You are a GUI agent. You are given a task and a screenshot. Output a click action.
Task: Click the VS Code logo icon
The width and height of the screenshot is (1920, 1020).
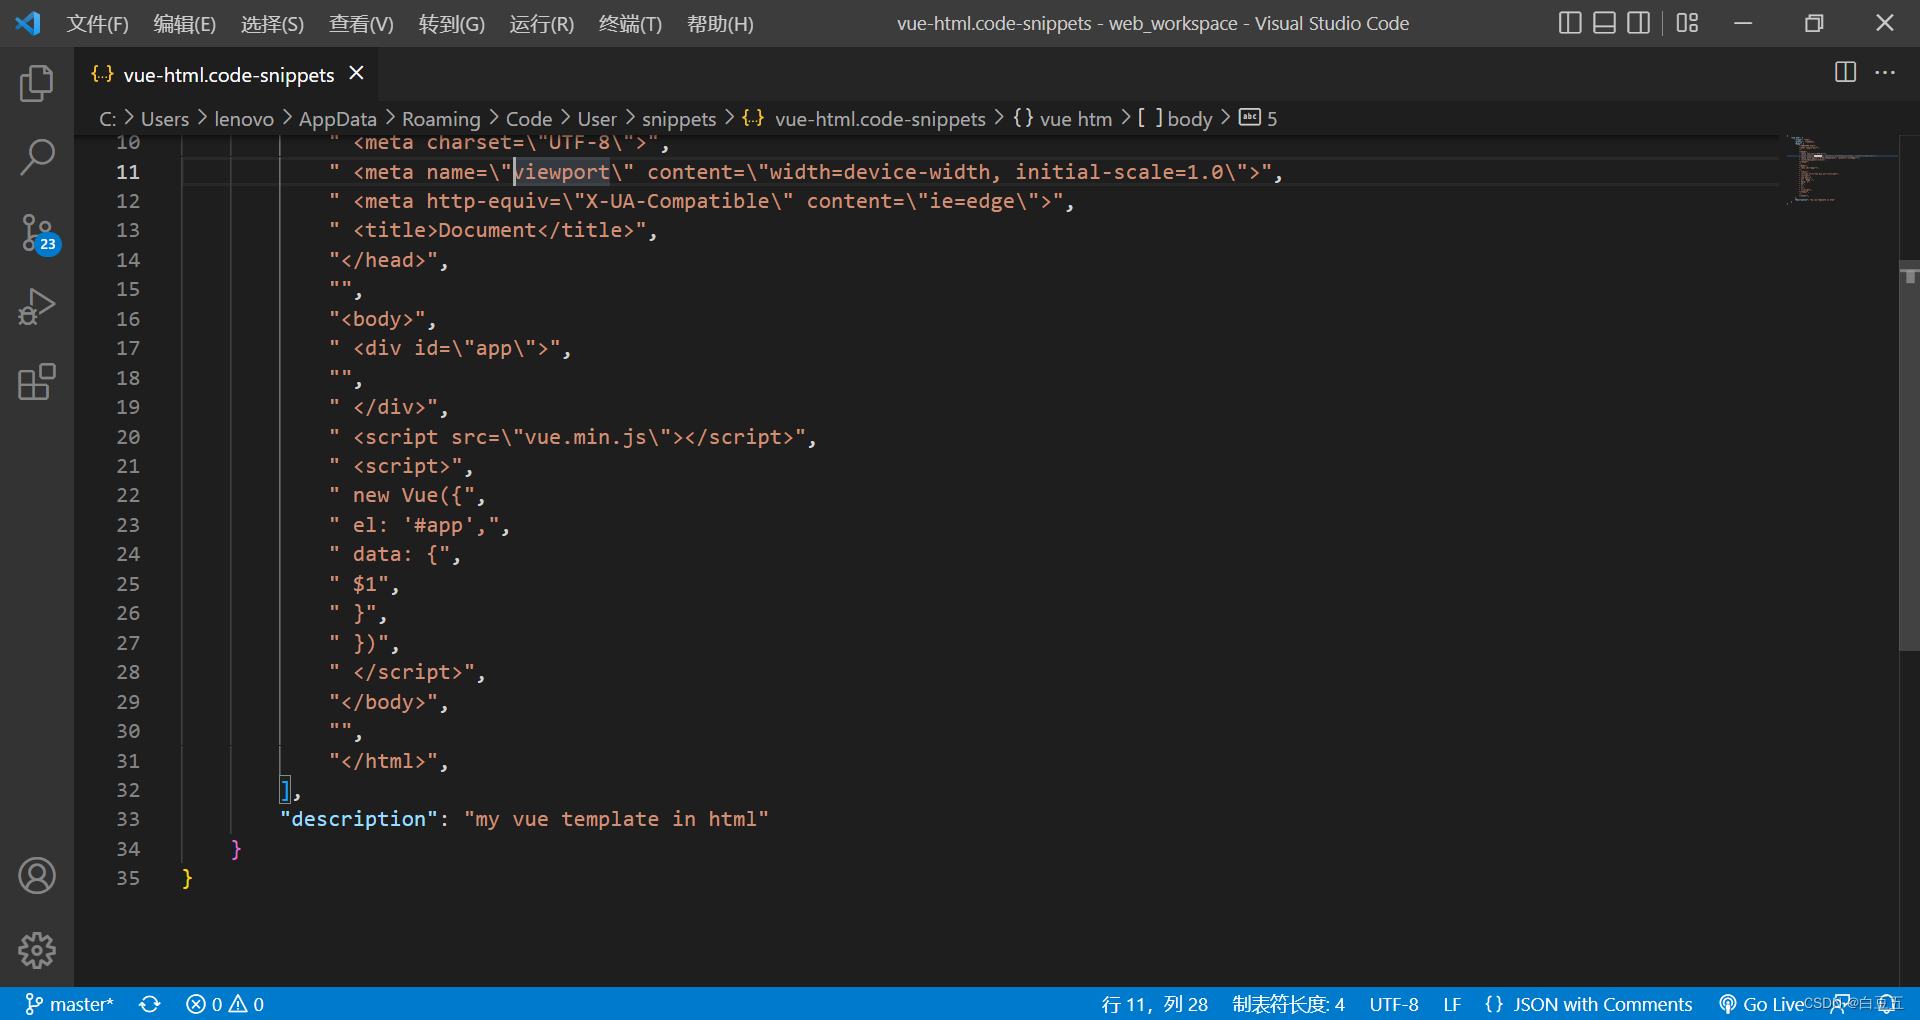[28, 23]
